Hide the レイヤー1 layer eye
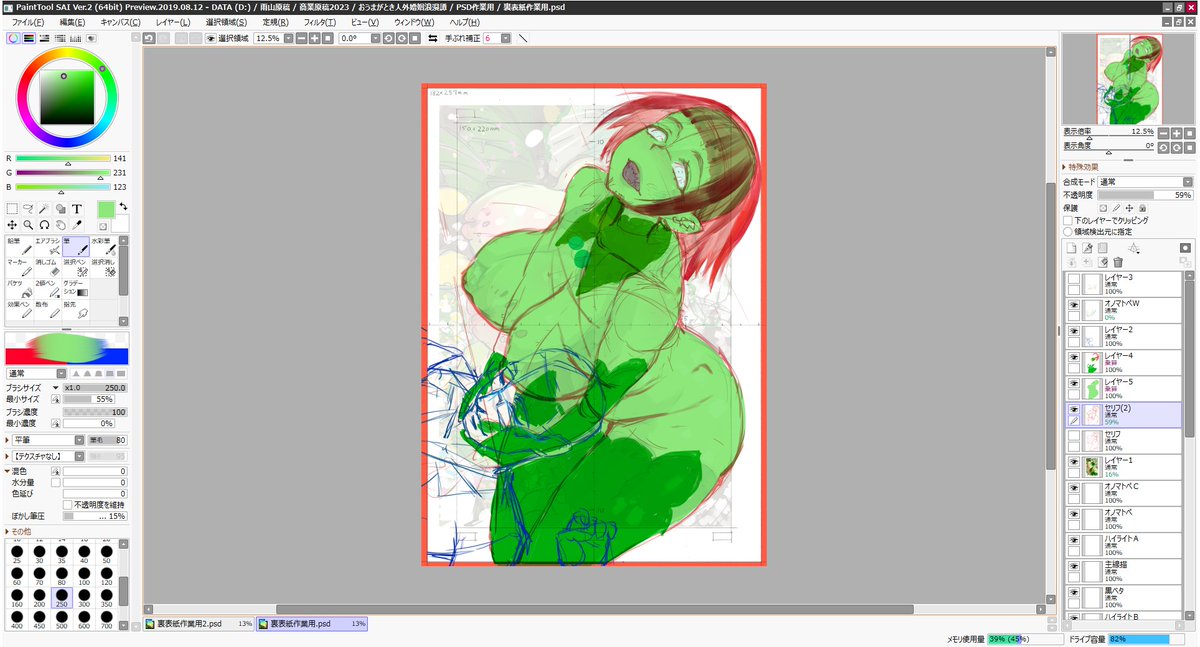The height and width of the screenshot is (647, 1200). 1073,461
